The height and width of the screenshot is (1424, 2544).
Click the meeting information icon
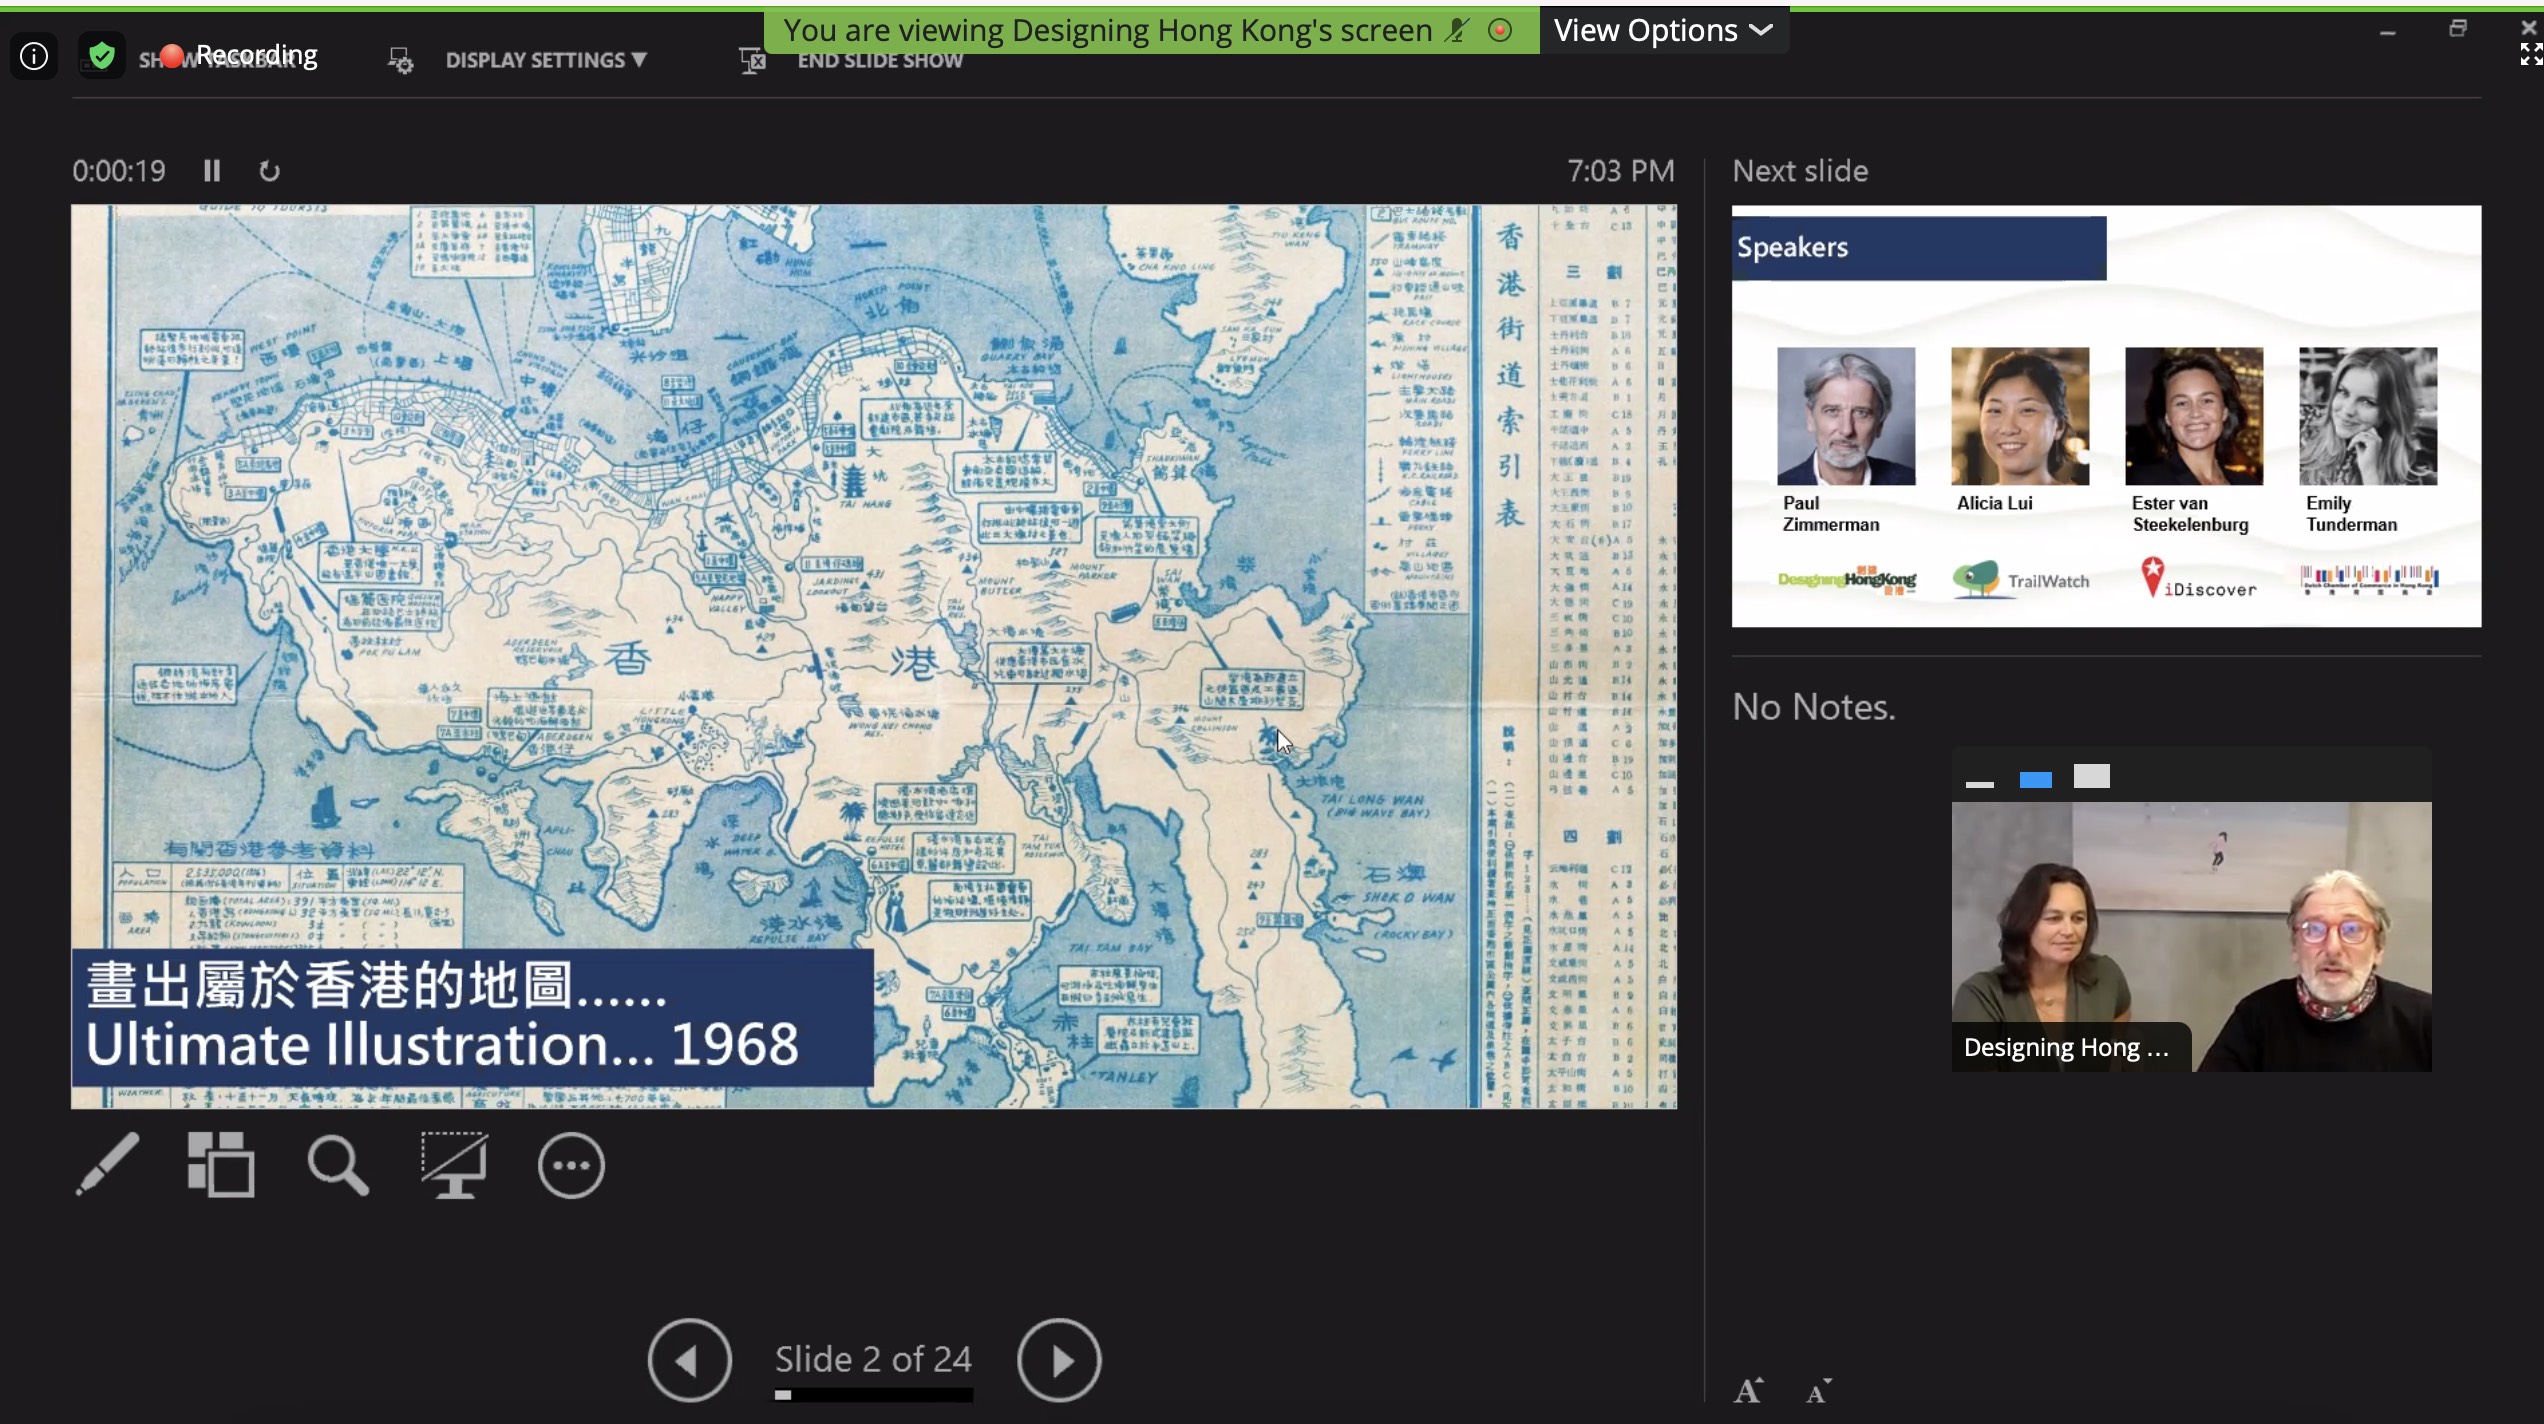click(34, 56)
